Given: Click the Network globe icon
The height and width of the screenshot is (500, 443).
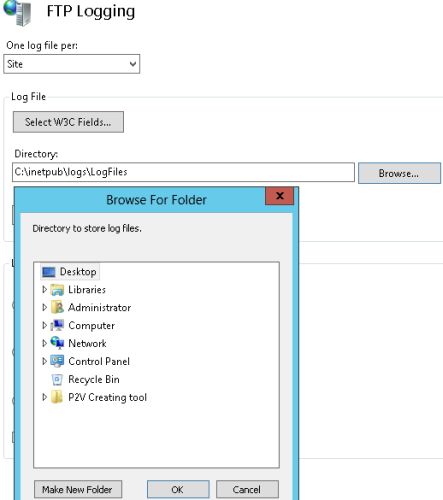Looking at the screenshot, I should click(x=57, y=343).
